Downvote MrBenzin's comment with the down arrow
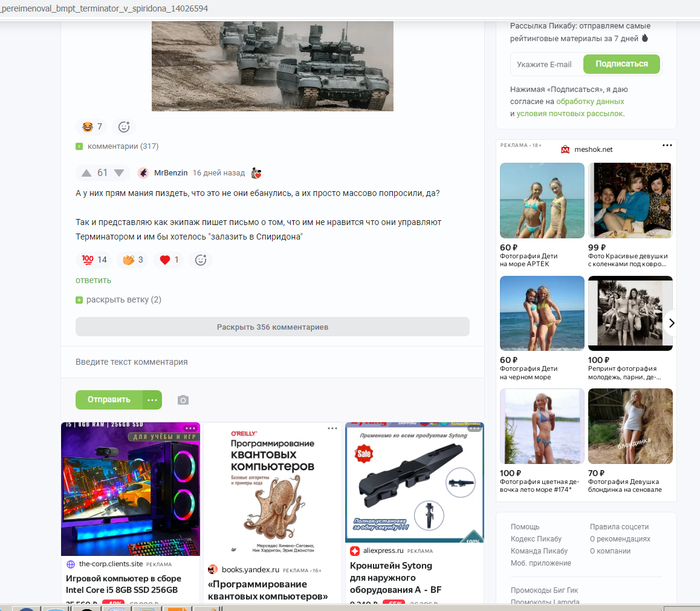 click(119, 173)
